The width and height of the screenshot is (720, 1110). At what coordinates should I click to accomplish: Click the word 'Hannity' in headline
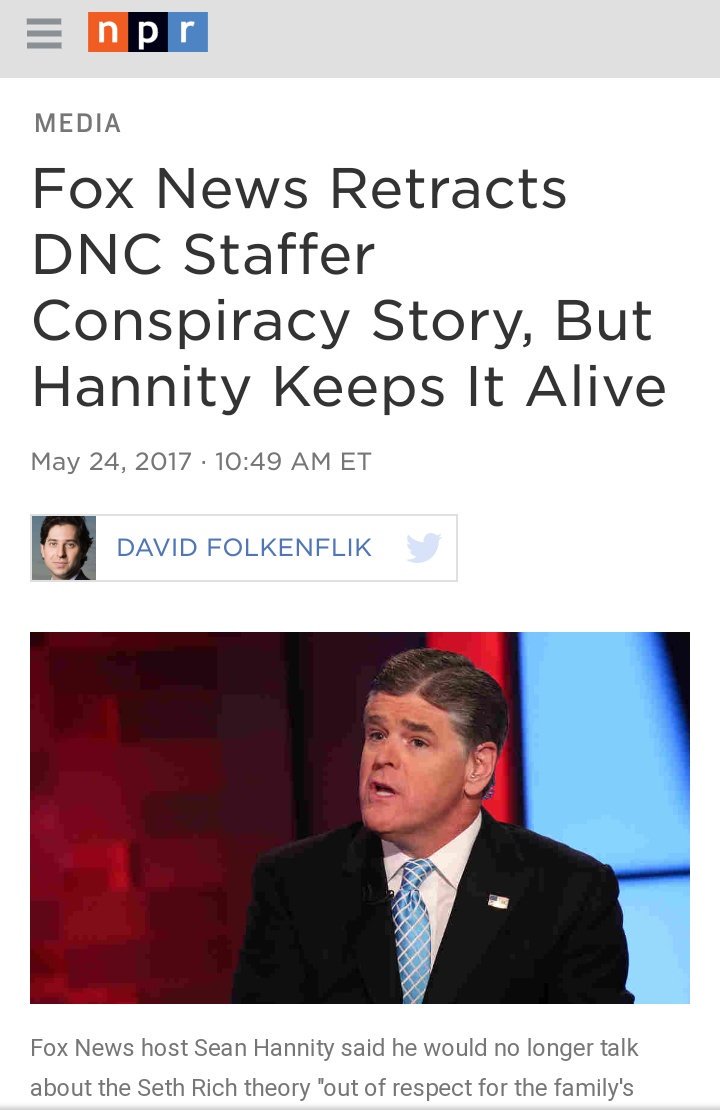point(142,388)
